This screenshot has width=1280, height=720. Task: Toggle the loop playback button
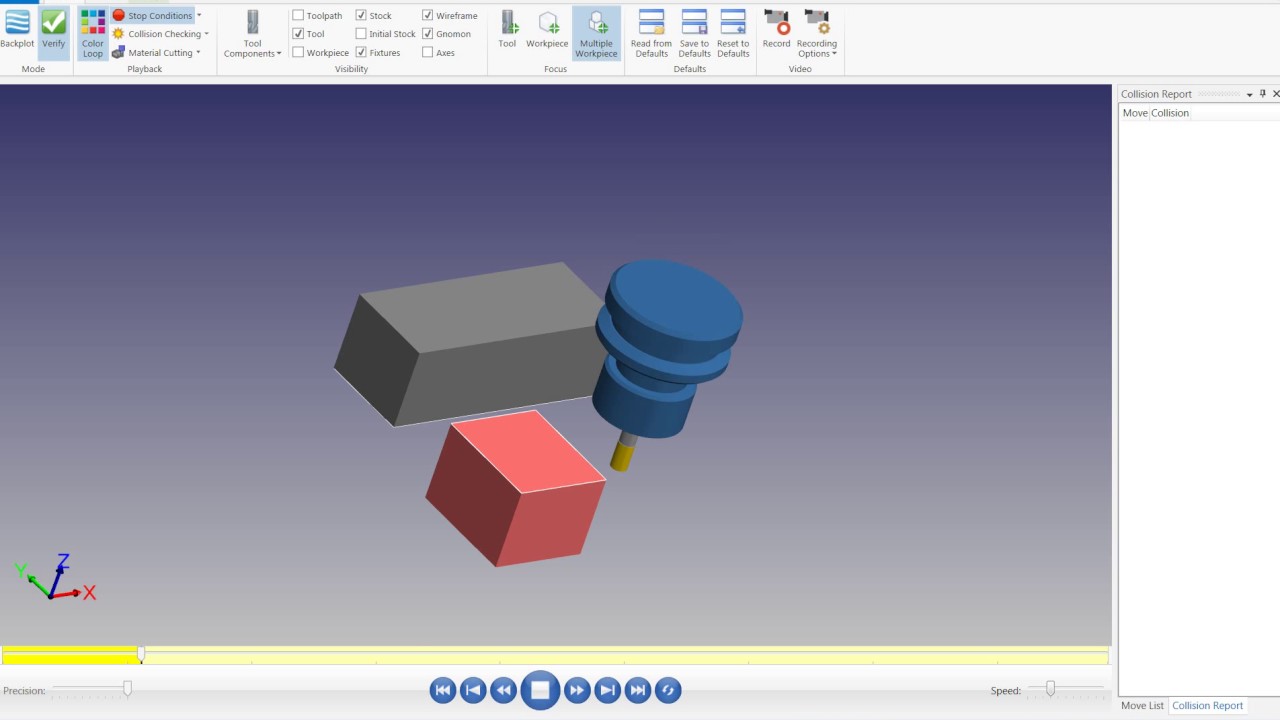[x=668, y=690]
